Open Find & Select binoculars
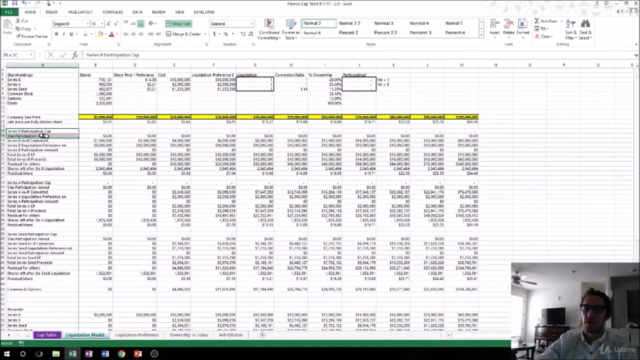Image resolution: width=640 pixels, height=360 pixels. 585,29
